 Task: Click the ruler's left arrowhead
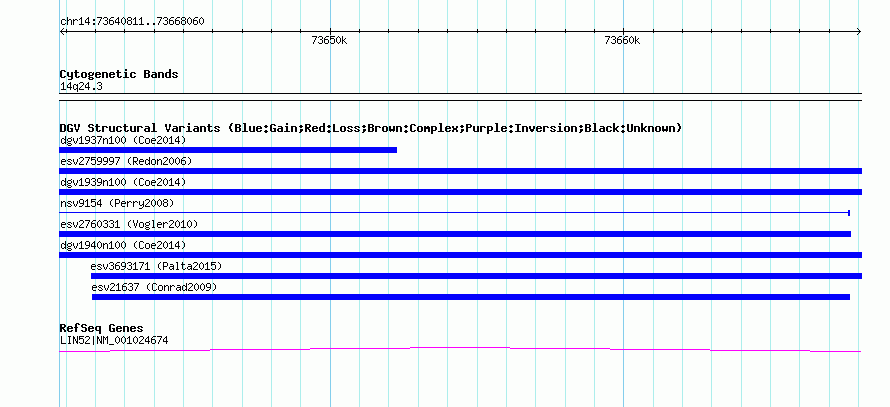click(62, 32)
